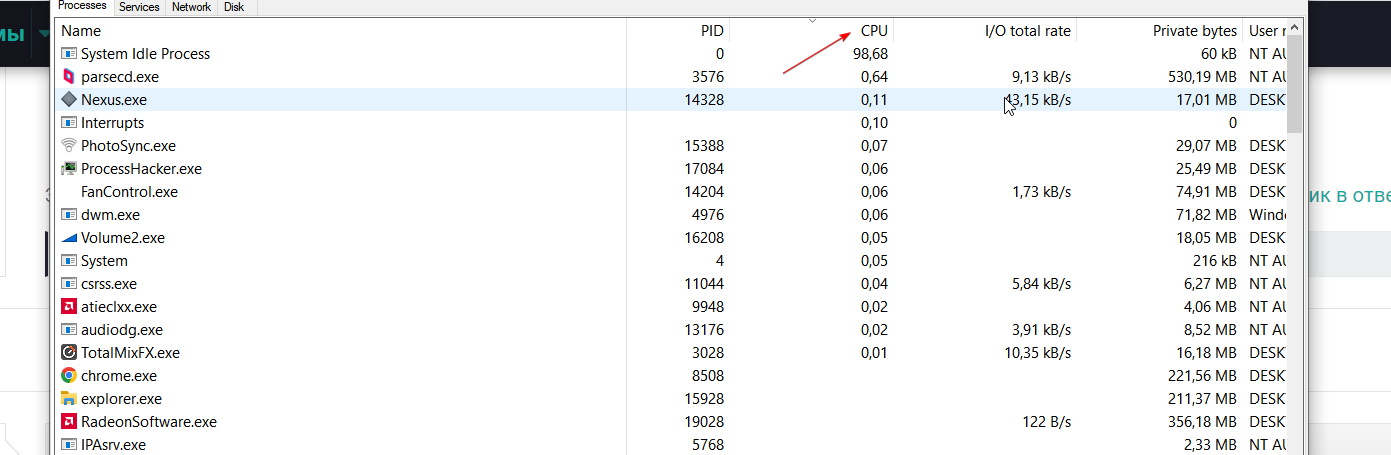Click the ProcessHacker.exe icon
Screen dimensions: 1391x455
[x=69, y=169]
